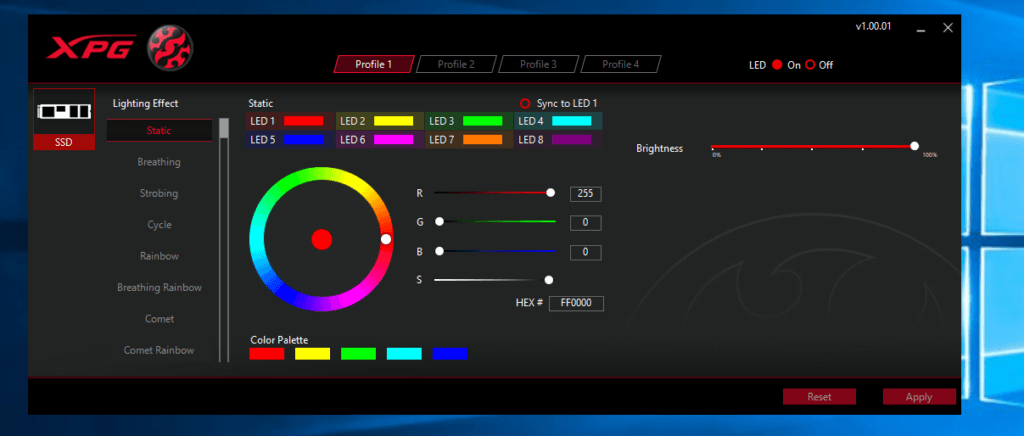Pick LED 4 cyan color swatch
Viewport: 1024px width, 436px height.
click(x=571, y=121)
